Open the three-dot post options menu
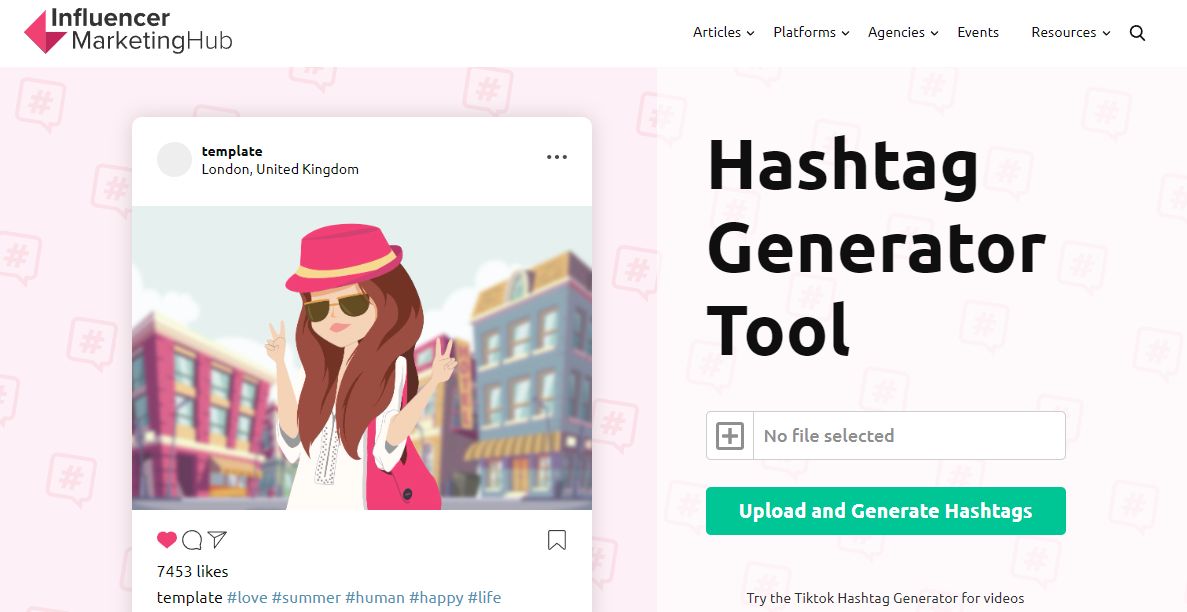The width and height of the screenshot is (1187, 612). pyautogui.click(x=556, y=157)
